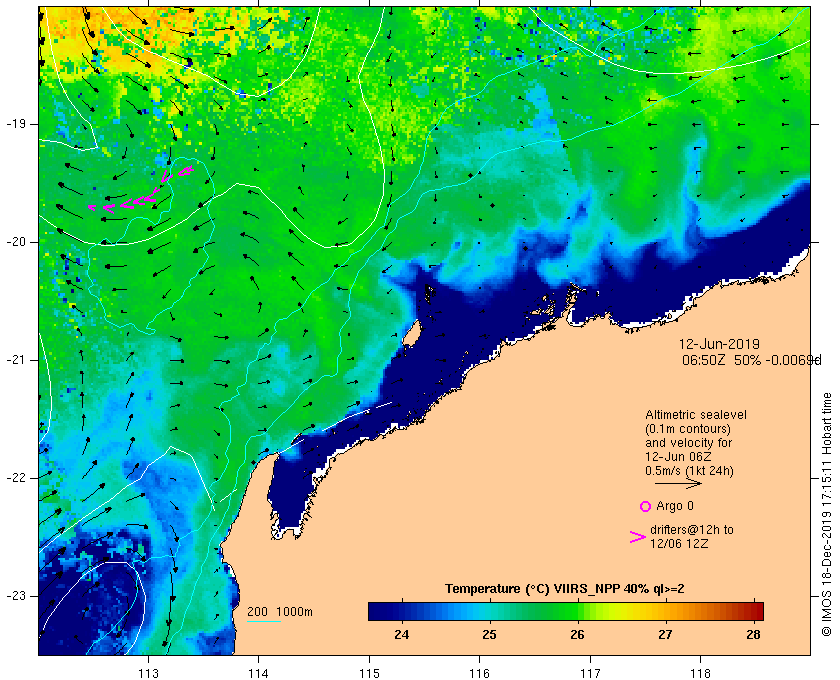Viewport: 840px width, 680px height.
Task: Click the date text 12-Jun-2019
Action: point(719,344)
